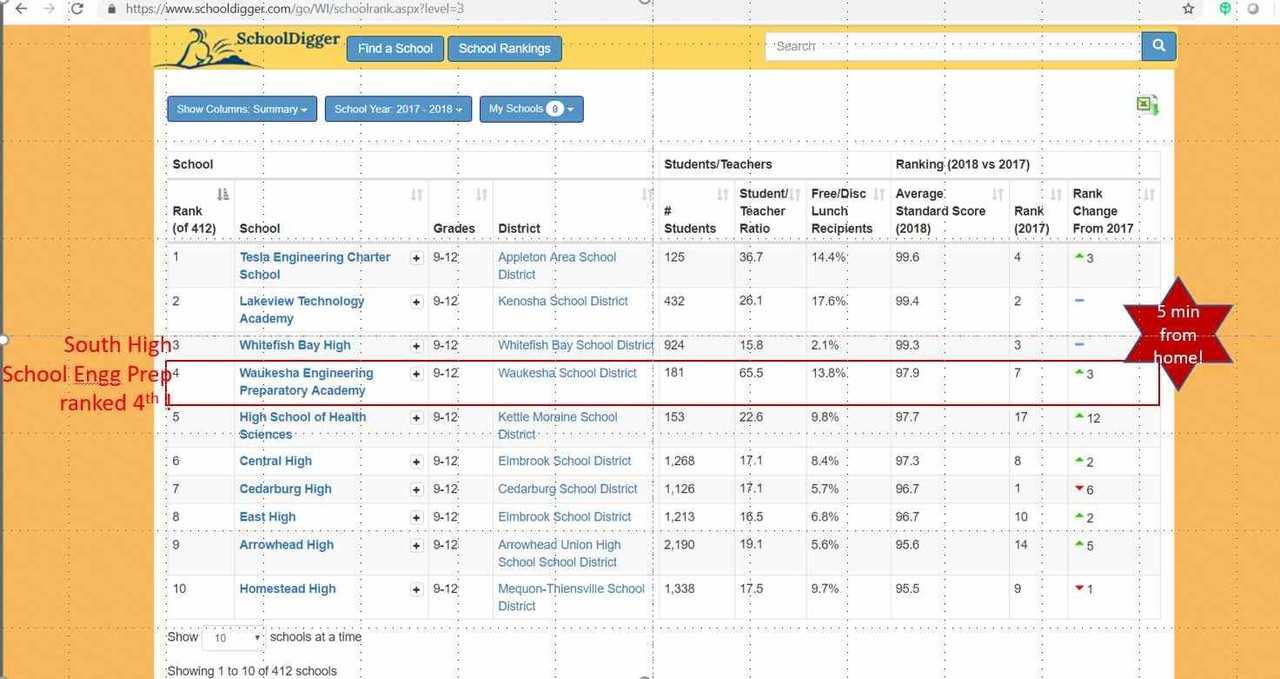
Task: Sort by Rank column sort arrow
Action: point(223,194)
